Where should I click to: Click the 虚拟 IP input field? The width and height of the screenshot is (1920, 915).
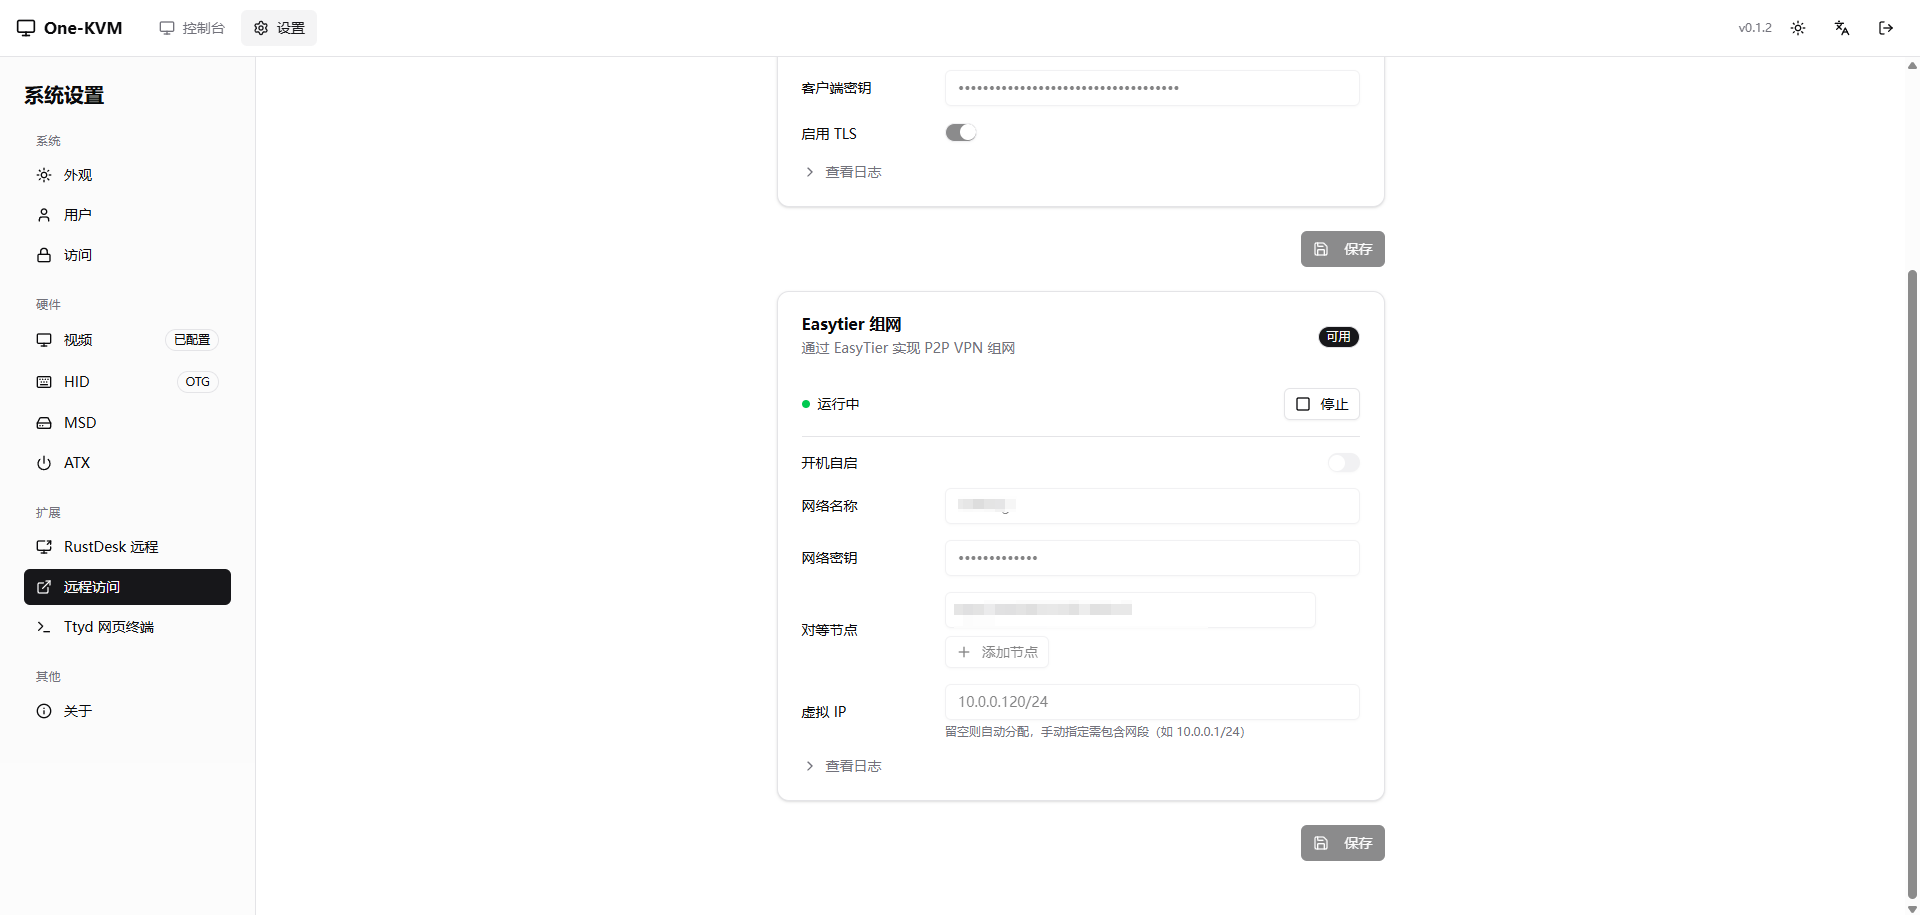[1151, 702]
